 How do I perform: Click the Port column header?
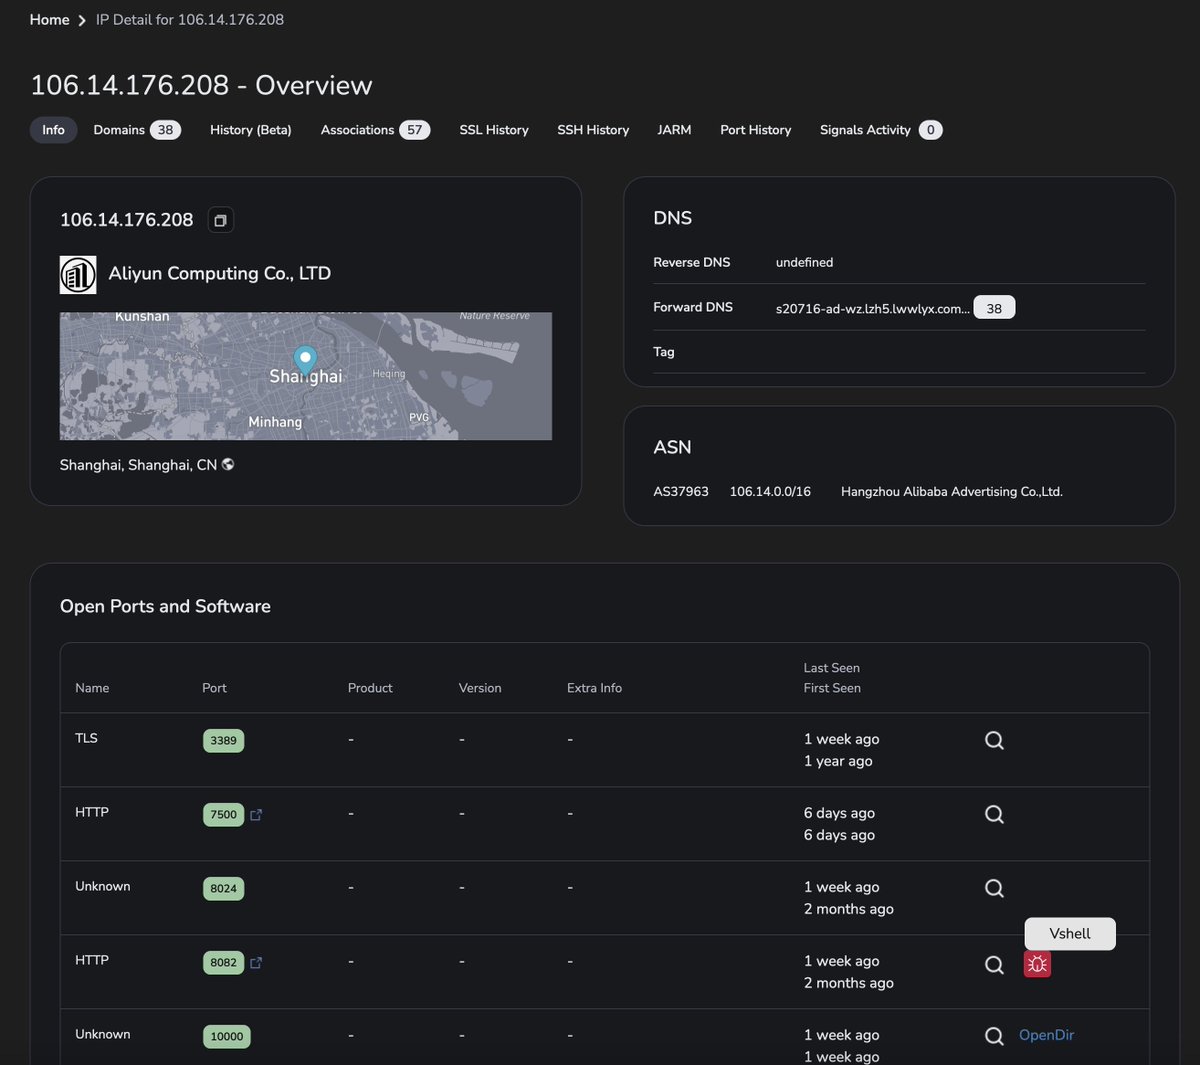click(214, 688)
